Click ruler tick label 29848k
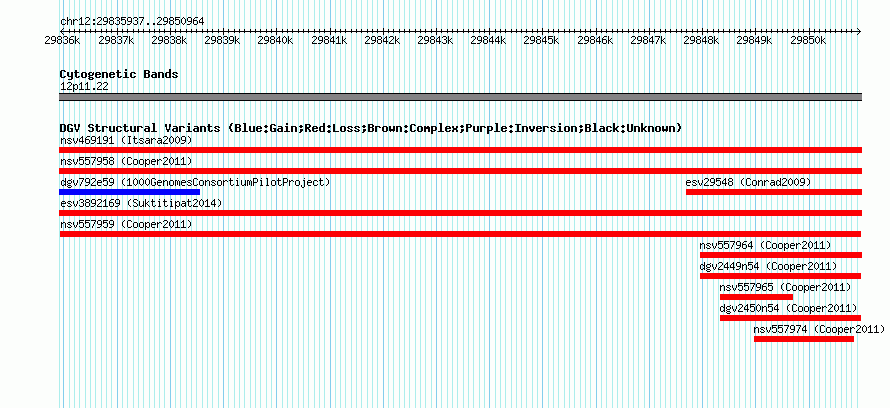Viewport: 890px width, 408px height. tap(701, 40)
